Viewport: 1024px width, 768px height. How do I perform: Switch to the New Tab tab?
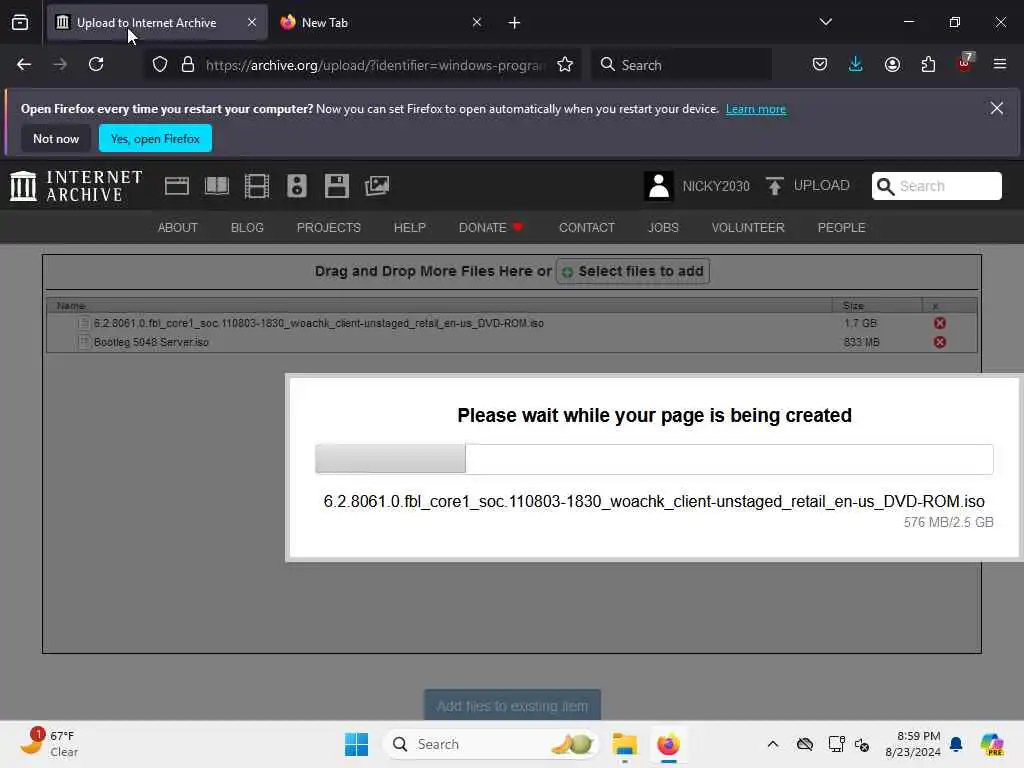click(381, 23)
